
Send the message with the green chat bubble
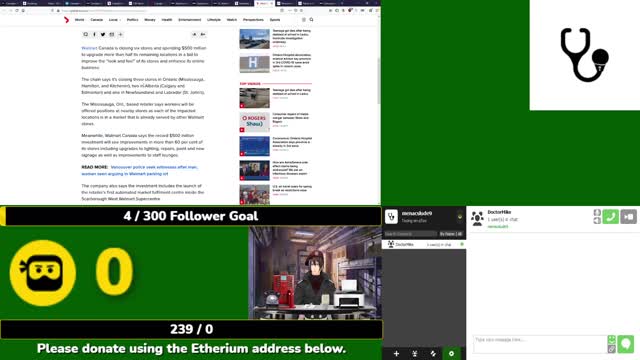pos(625,344)
